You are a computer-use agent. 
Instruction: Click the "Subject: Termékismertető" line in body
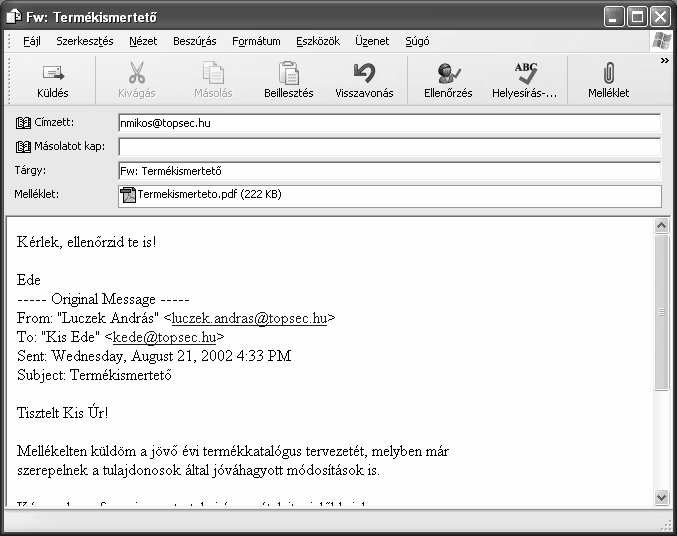[x=94, y=375]
